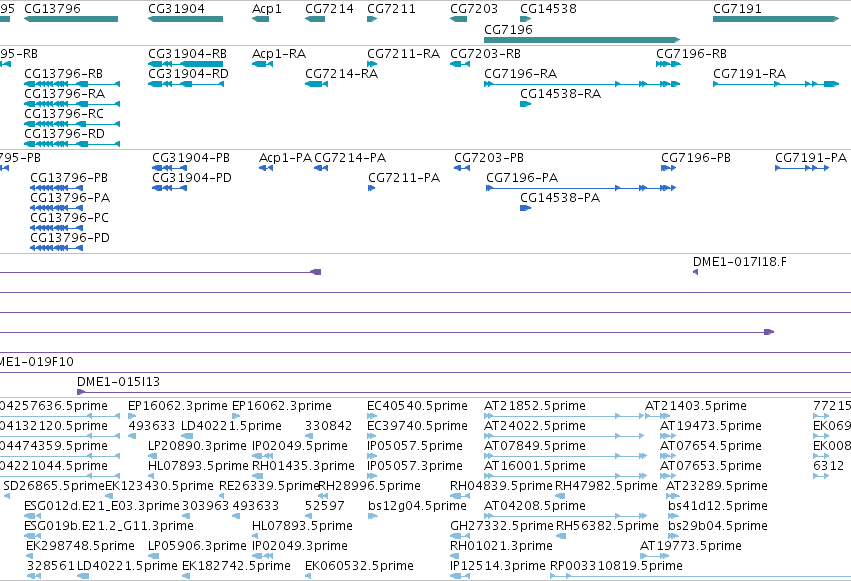Select EST label EK298748.5prime
The width and height of the screenshot is (851, 581).
tap(80, 546)
